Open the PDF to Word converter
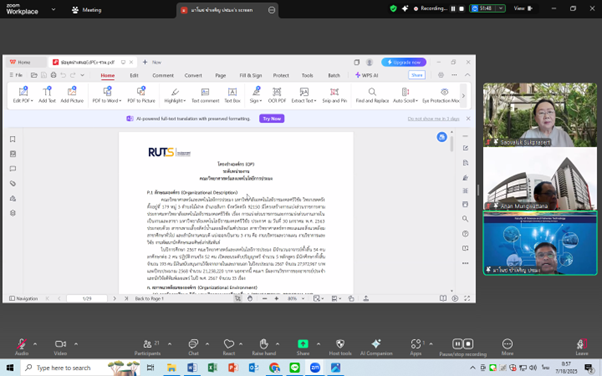The width and height of the screenshot is (602, 376). click(x=107, y=94)
